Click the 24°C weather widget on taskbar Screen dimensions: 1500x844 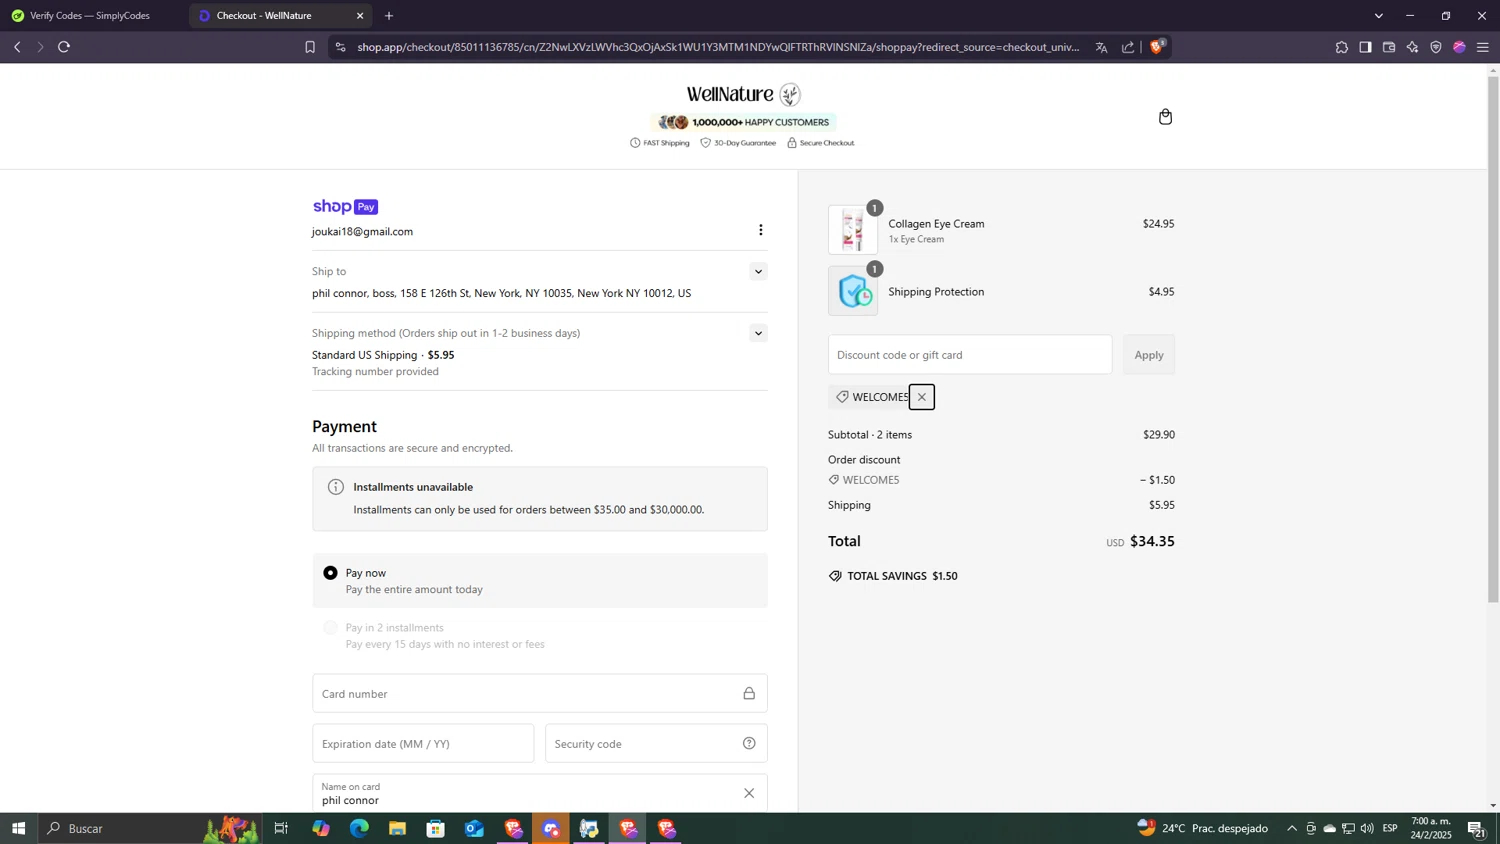coord(1202,828)
